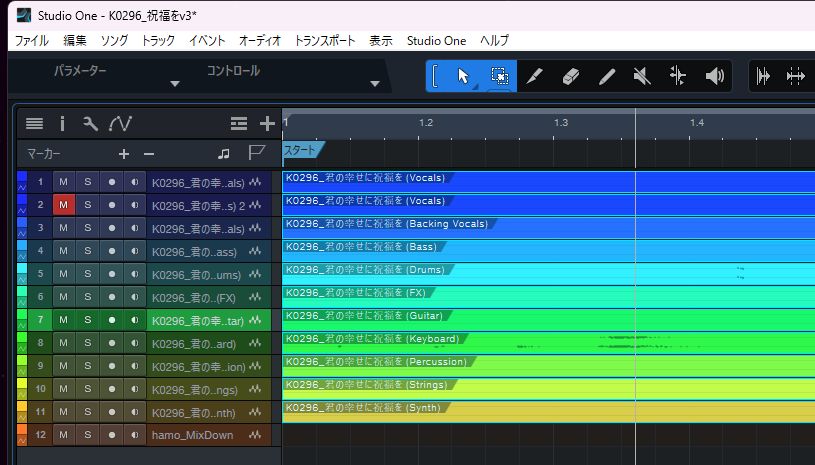Show automation with the curve icon
The height and width of the screenshot is (465, 815).
[120, 124]
